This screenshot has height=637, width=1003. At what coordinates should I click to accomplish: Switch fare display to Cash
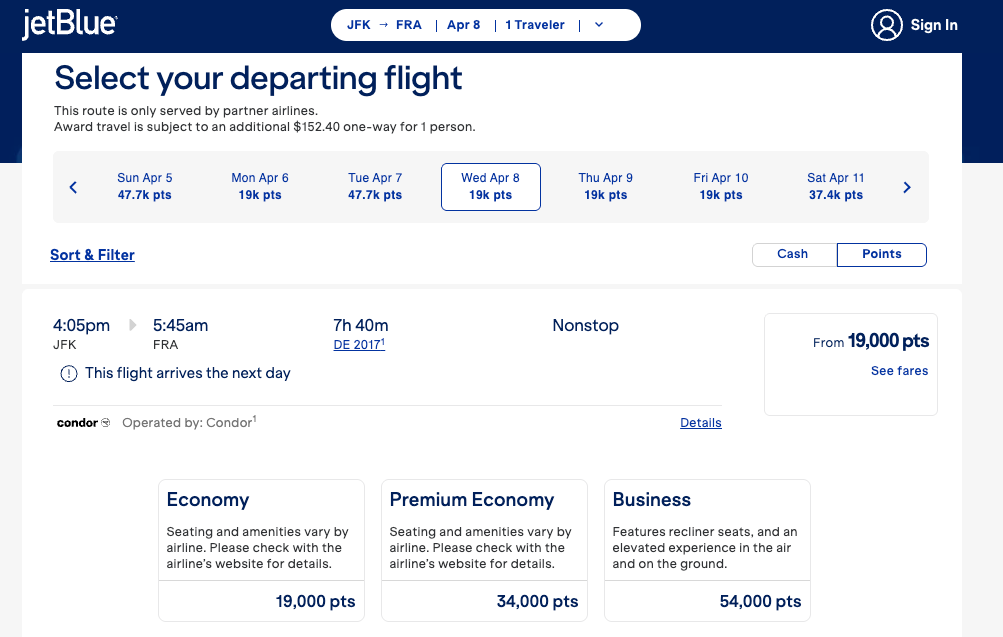click(x=793, y=254)
